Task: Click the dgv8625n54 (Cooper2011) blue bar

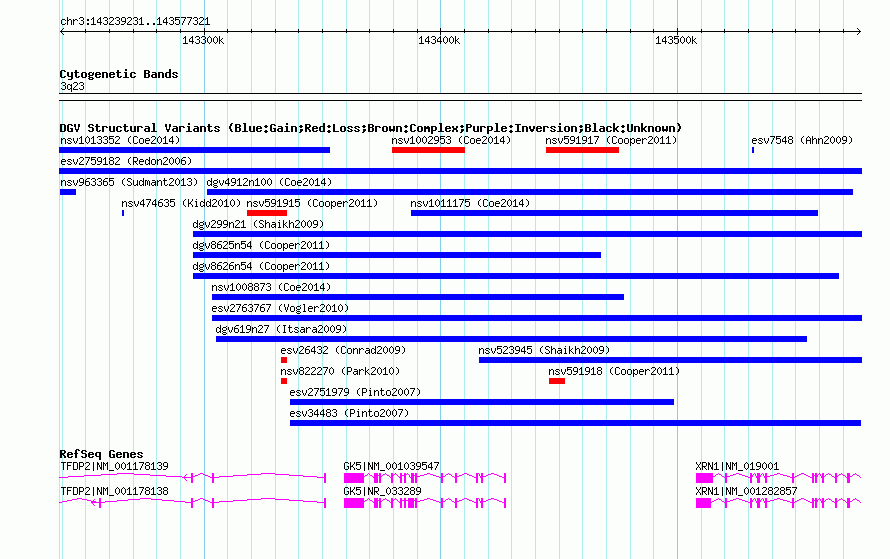Action: [397, 255]
